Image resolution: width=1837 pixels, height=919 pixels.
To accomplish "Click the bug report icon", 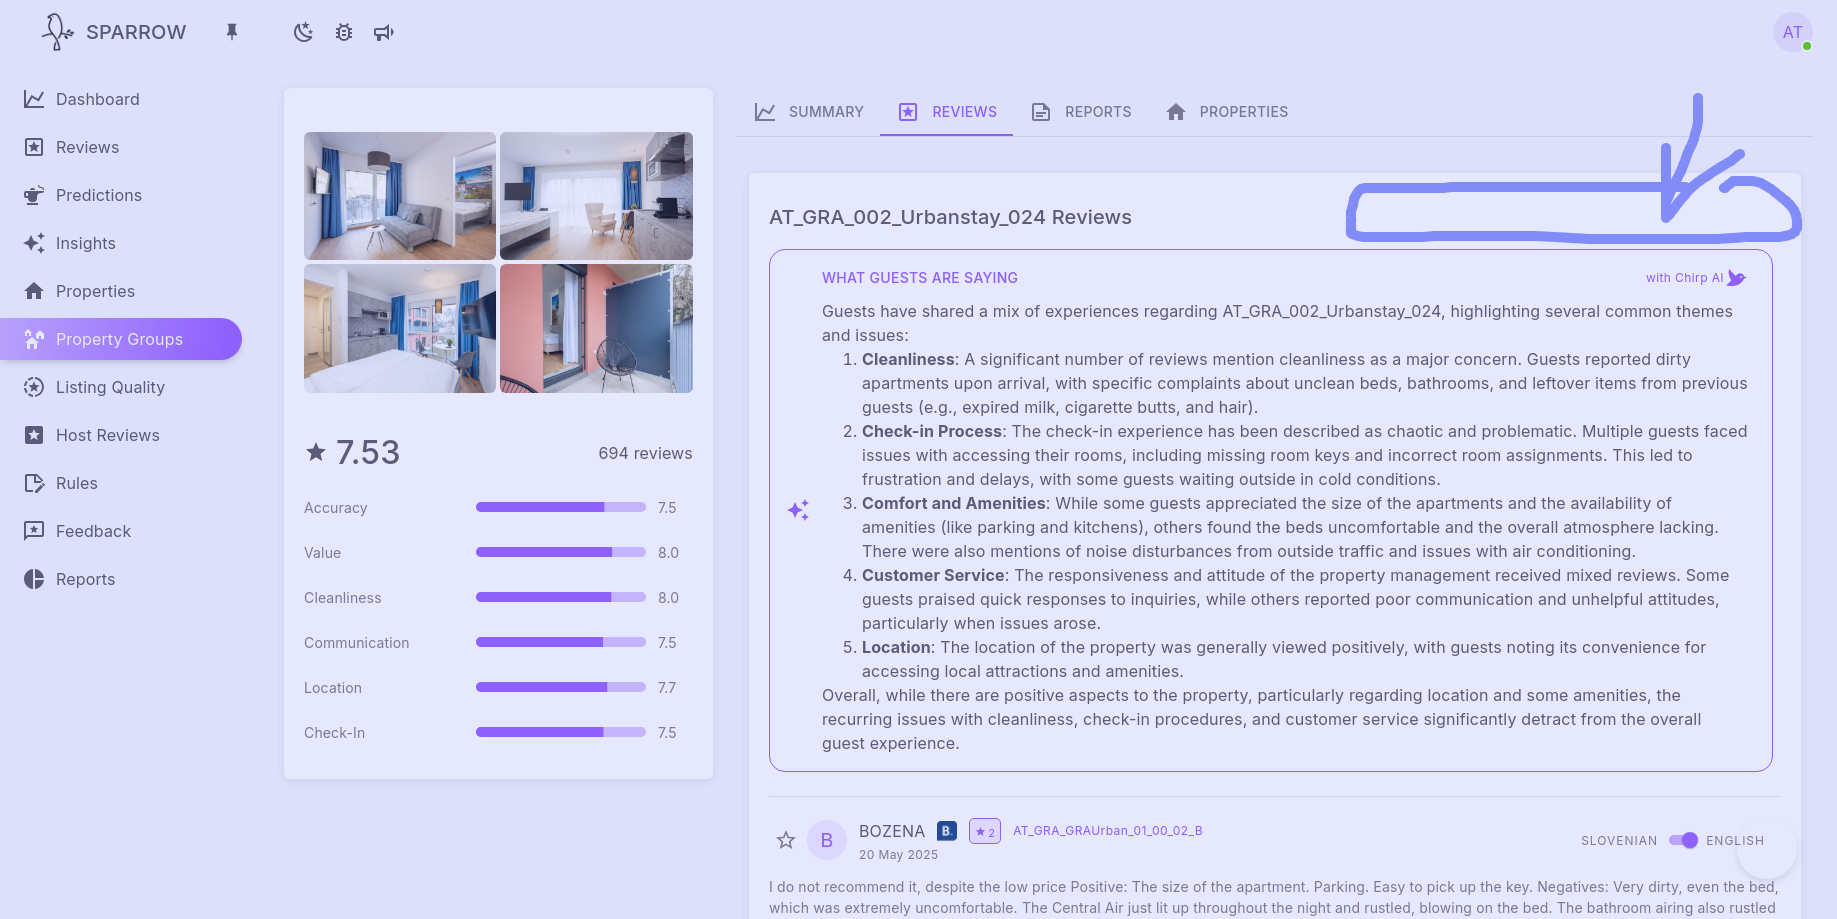I will pos(344,32).
